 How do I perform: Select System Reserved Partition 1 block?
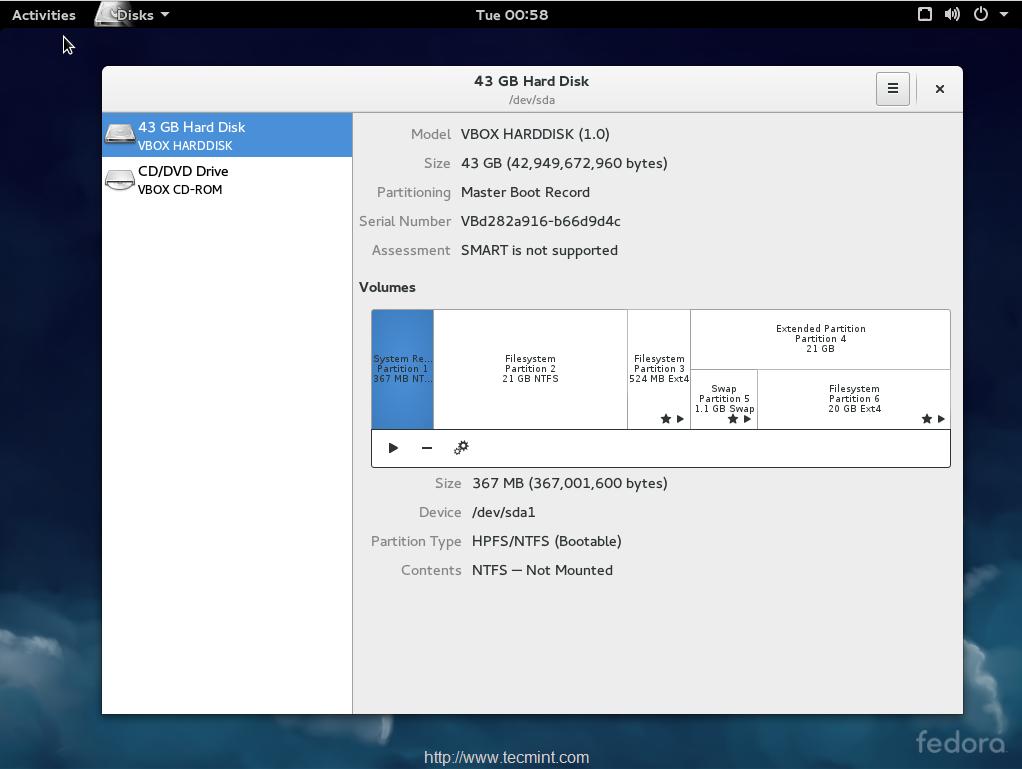click(402, 368)
